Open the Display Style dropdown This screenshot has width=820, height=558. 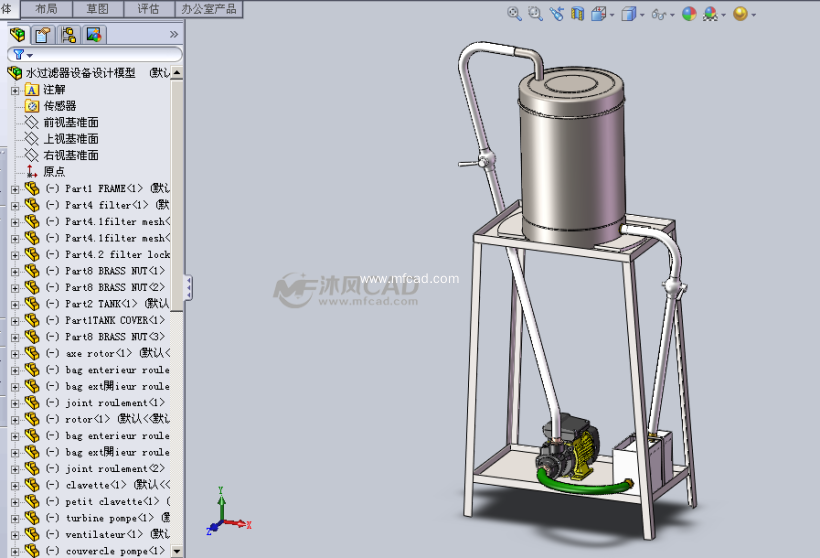tap(631, 14)
